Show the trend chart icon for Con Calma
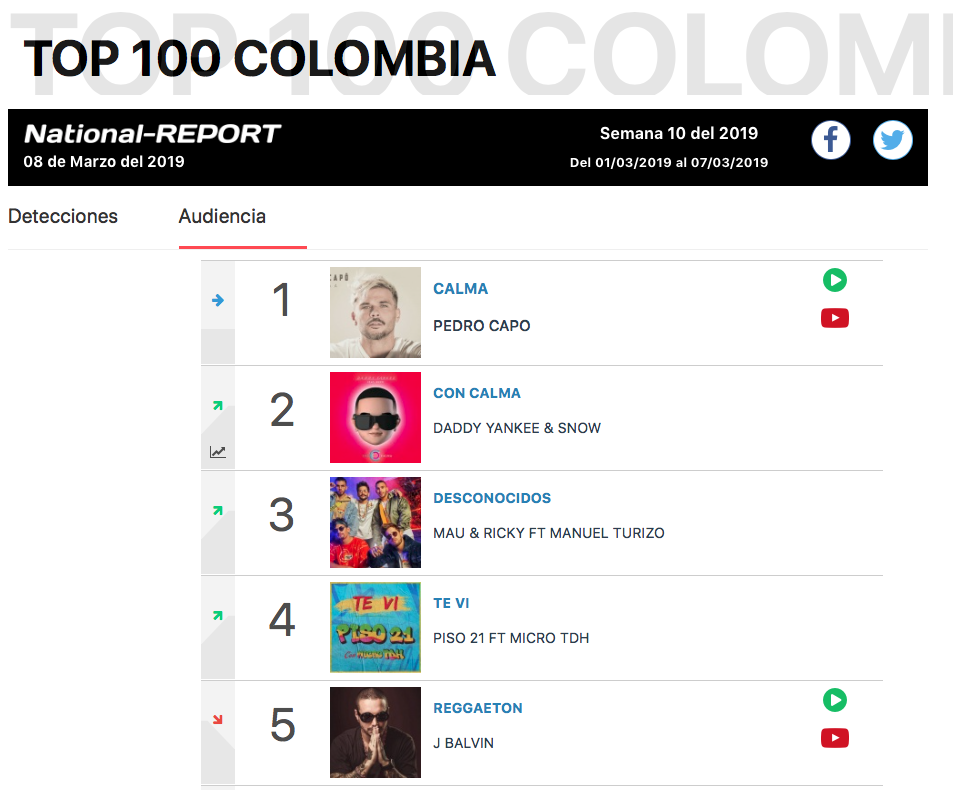The width and height of the screenshot is (953, 790). point(218,452)
